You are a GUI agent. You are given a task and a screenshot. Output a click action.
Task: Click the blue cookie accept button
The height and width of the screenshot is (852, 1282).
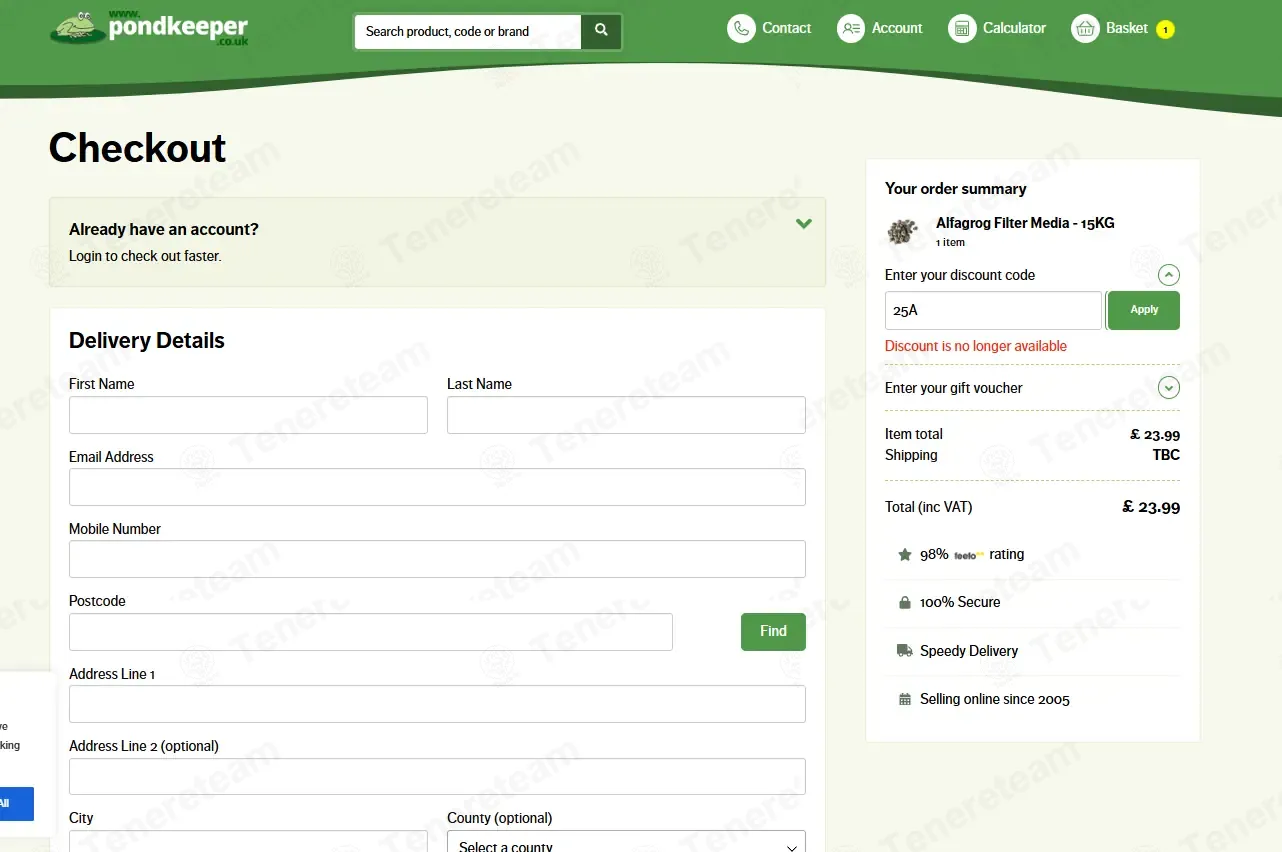(x=16, y=803)
